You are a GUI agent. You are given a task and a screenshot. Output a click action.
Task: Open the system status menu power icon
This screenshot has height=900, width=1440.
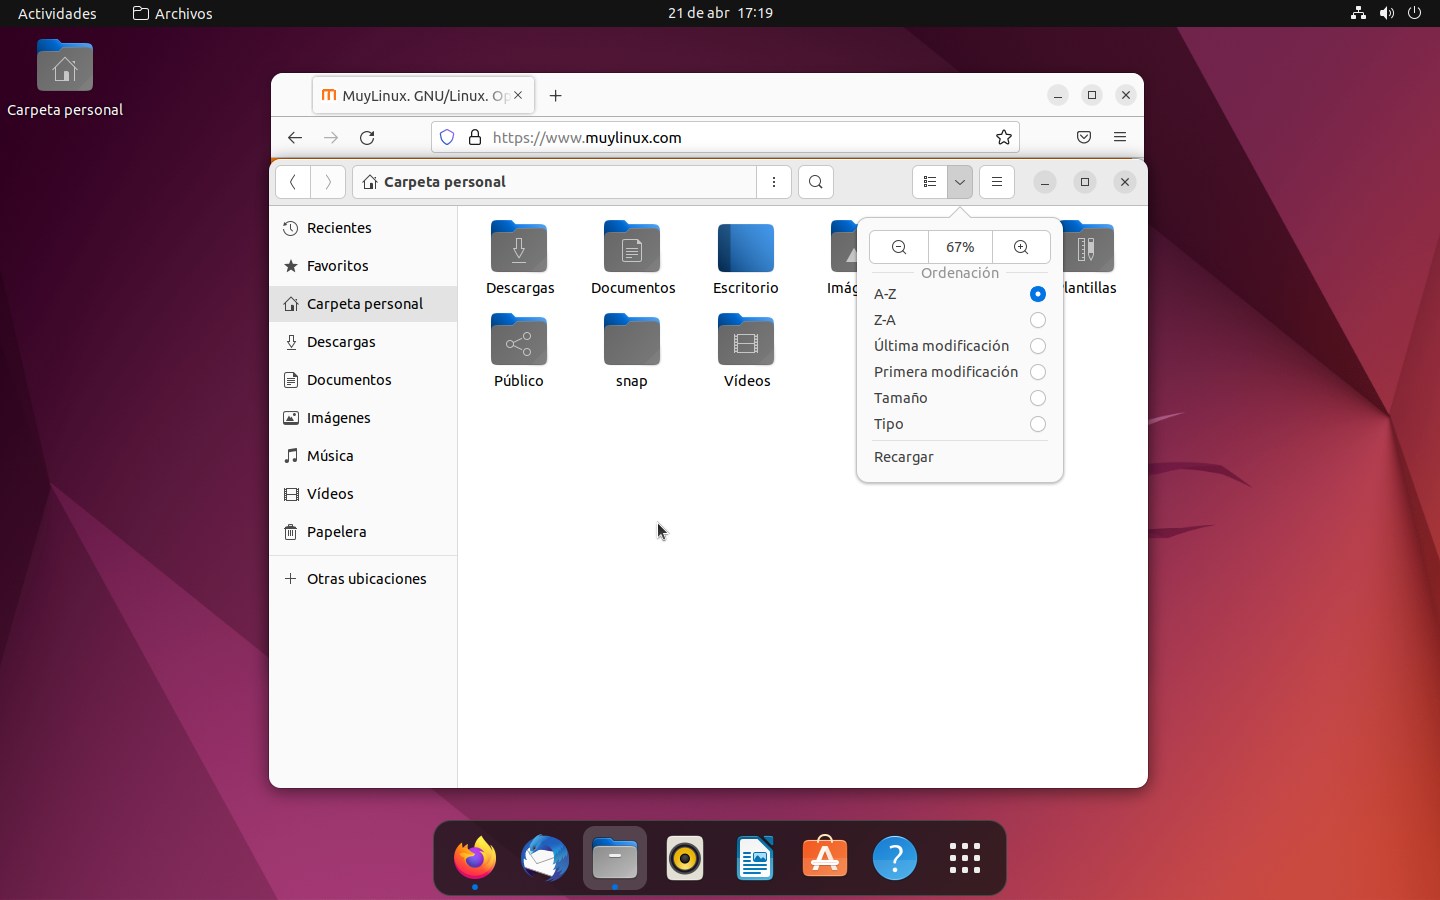coord(1414,13)
